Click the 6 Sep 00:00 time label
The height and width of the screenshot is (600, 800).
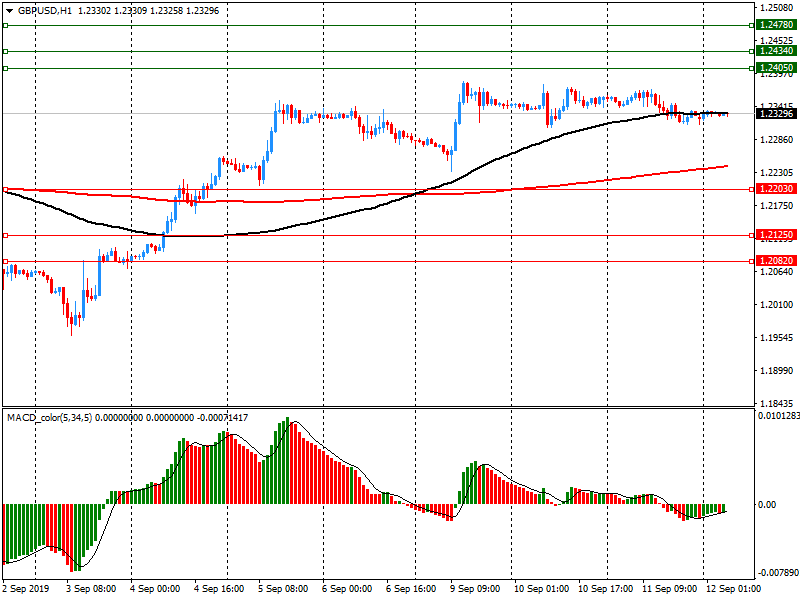347,589
